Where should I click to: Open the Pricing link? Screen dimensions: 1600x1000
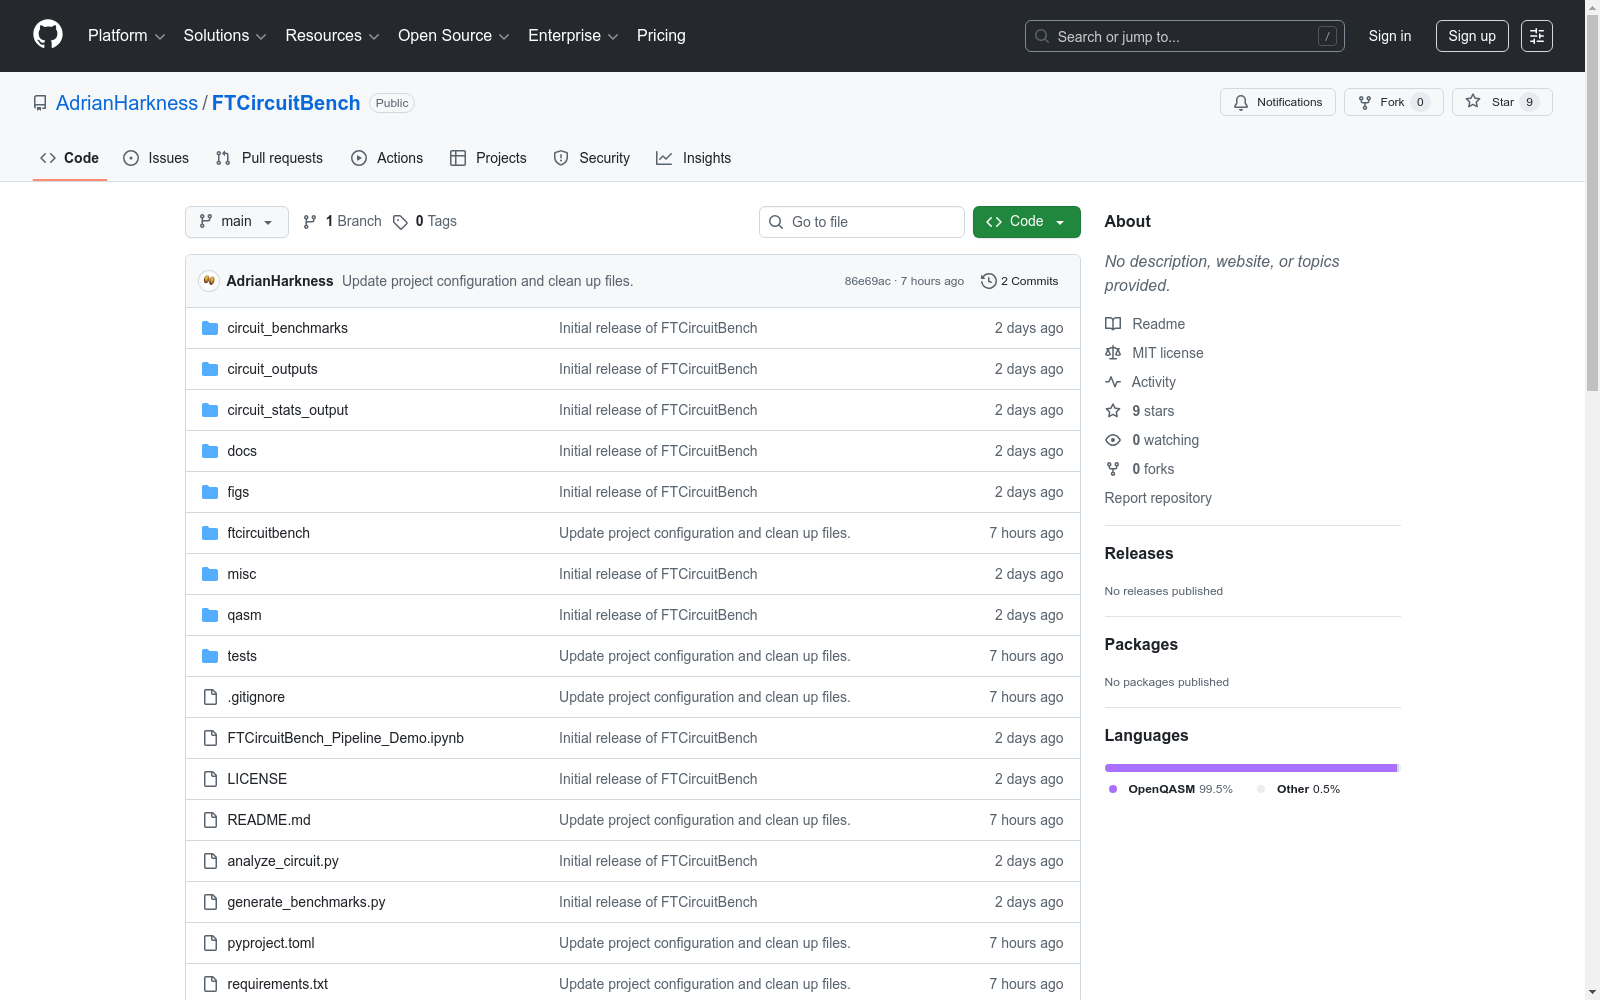click(x=661, y=36)
